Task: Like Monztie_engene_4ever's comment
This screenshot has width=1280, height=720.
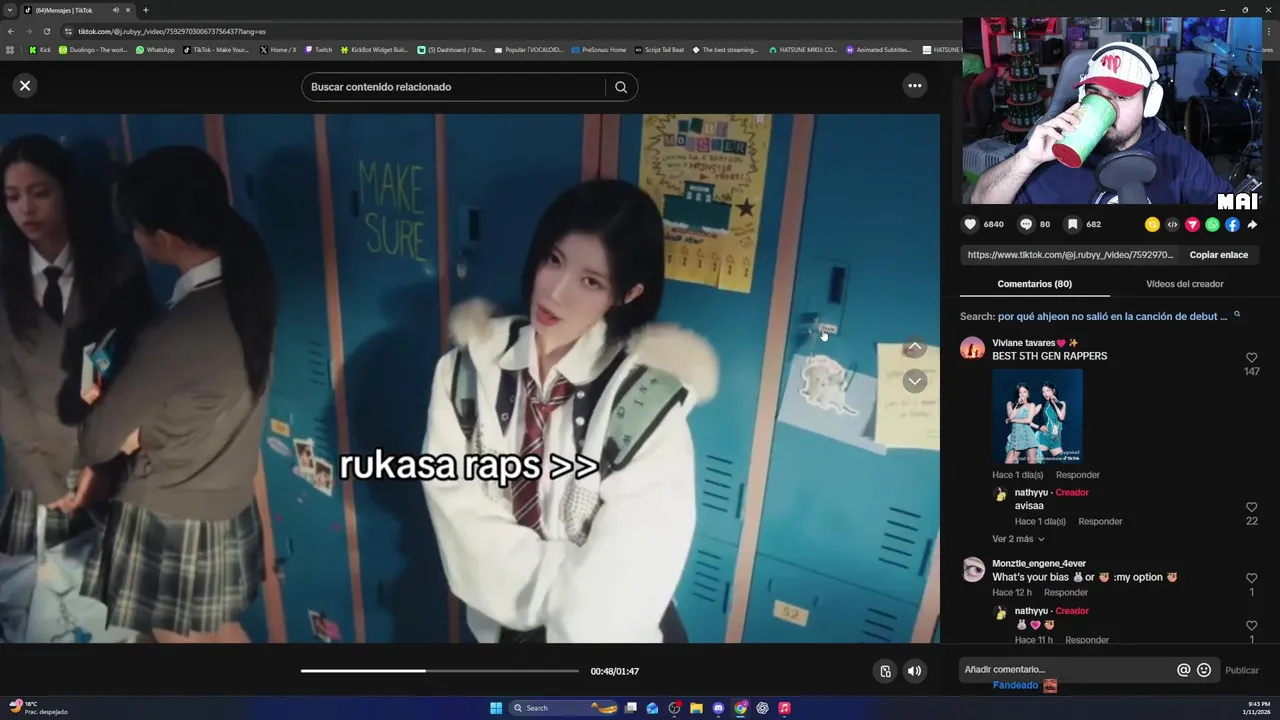Action: 1251,579
